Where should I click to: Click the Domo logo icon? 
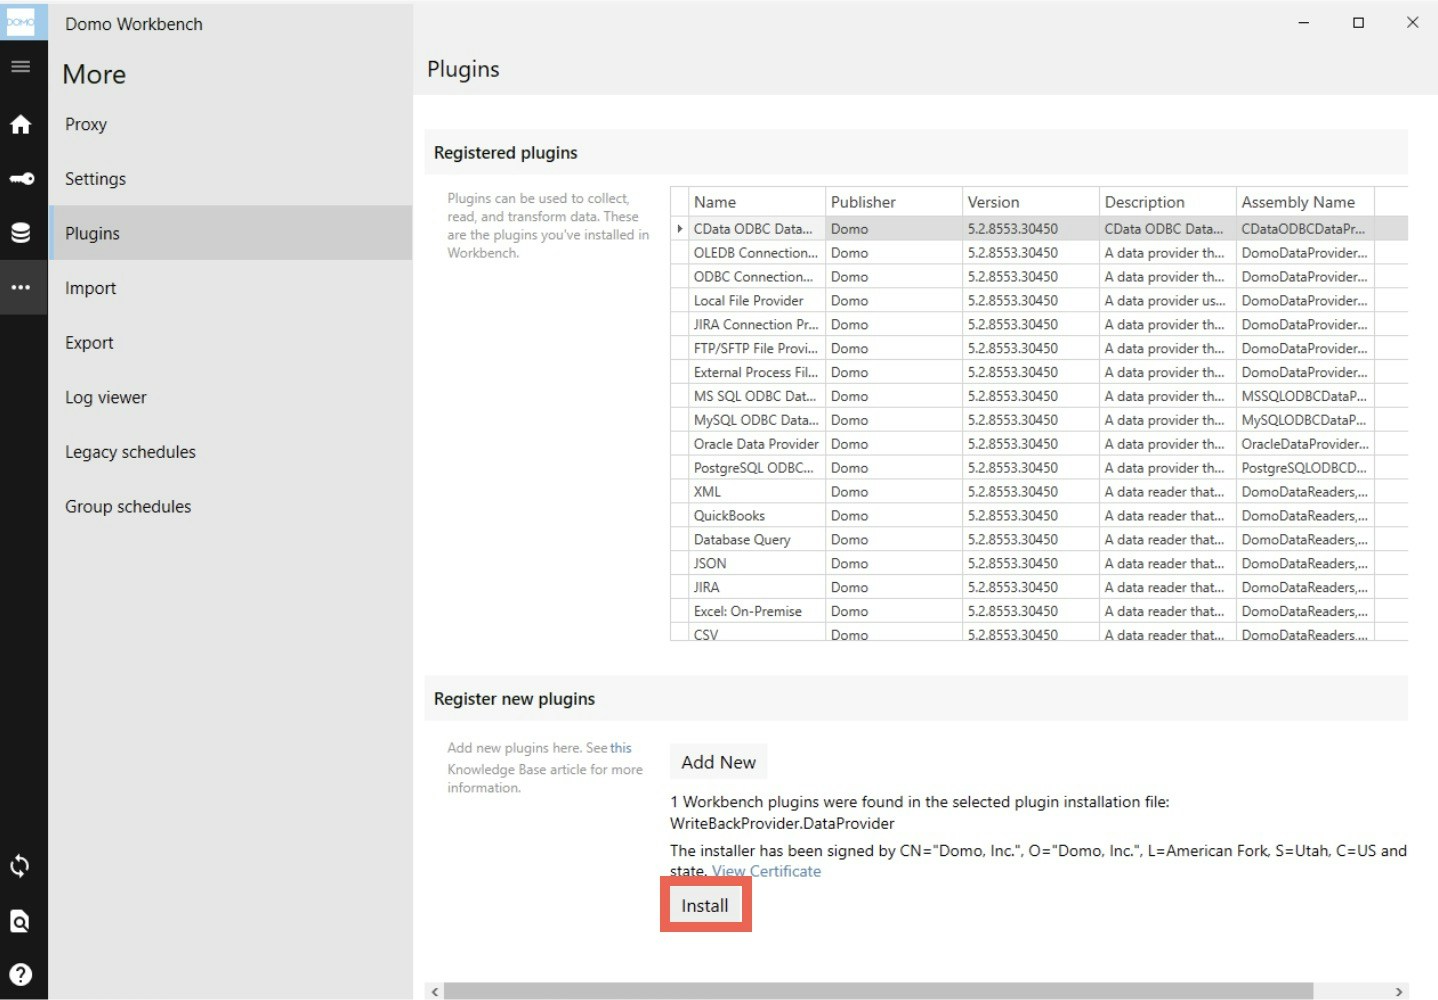point(22,22)
